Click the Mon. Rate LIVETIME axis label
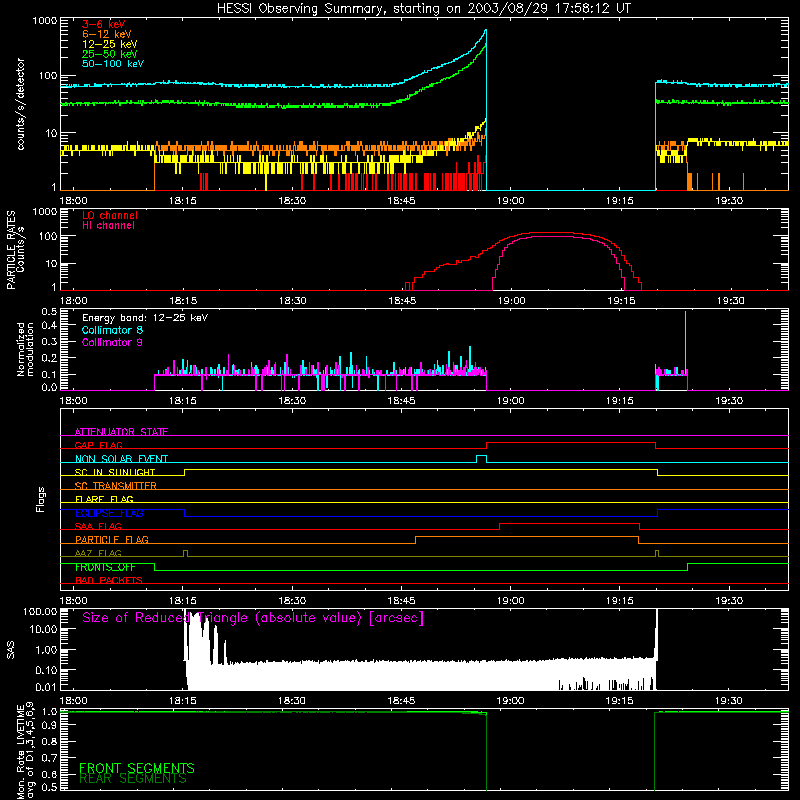The height and width of the screenshot is (800, 800). pyautogui.click(x=25, y=750)
